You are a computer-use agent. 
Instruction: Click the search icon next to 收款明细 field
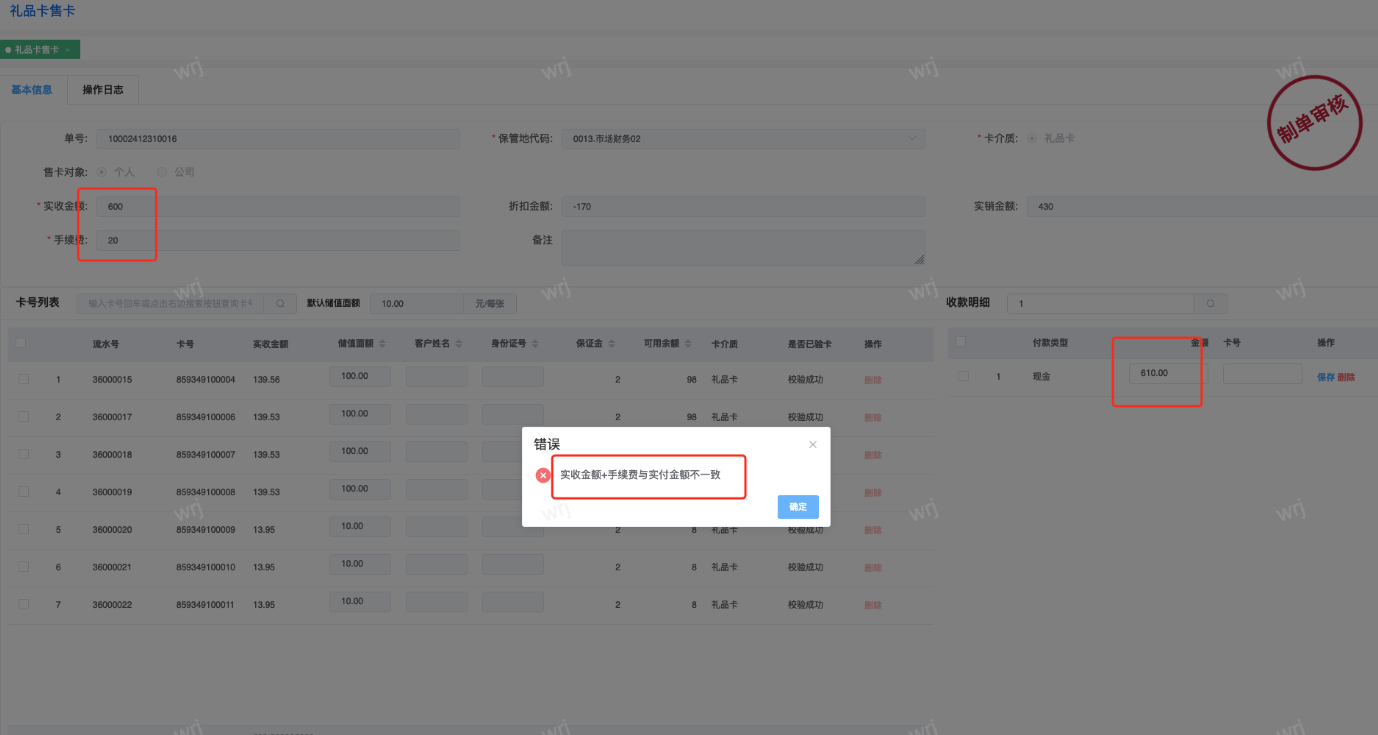(1210, 303)
